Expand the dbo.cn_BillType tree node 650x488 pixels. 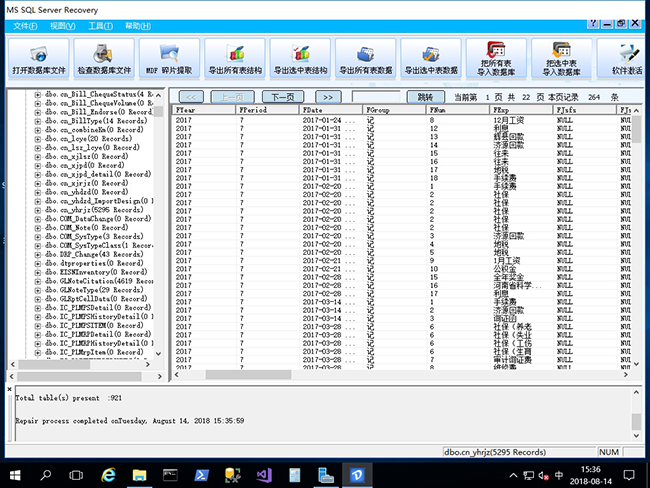coord(37,120)
